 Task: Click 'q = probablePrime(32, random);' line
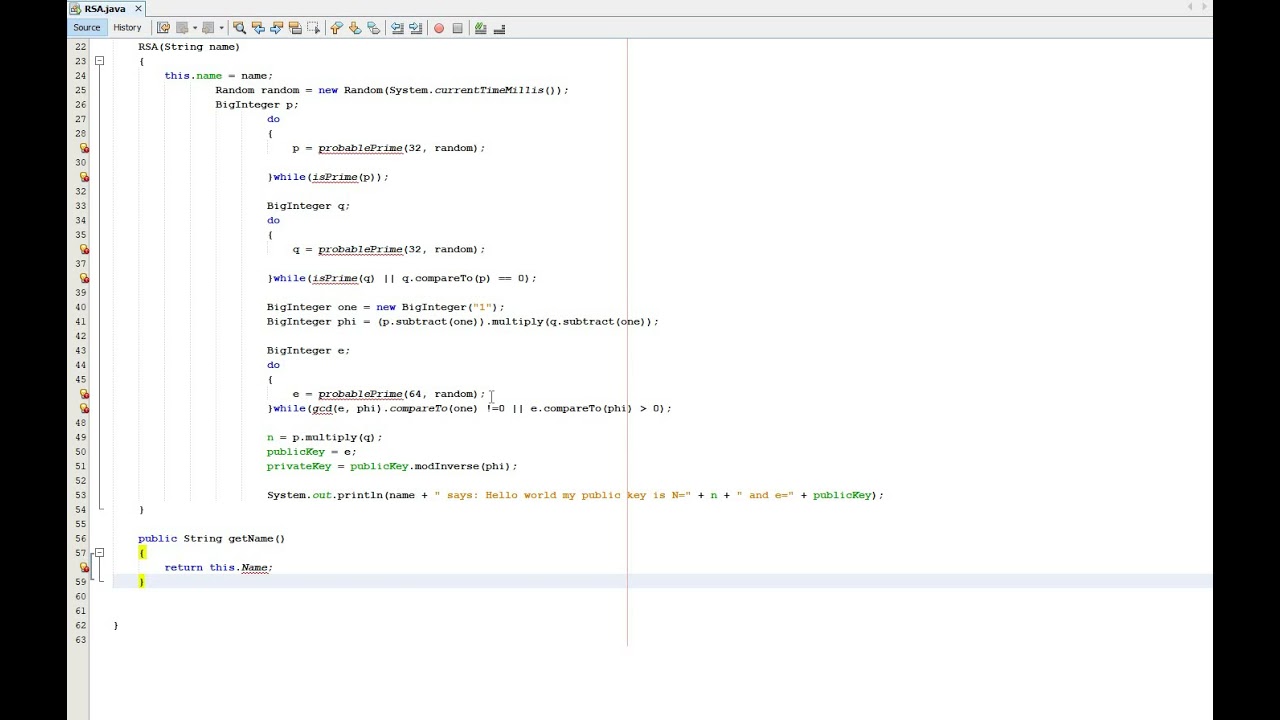389,249
